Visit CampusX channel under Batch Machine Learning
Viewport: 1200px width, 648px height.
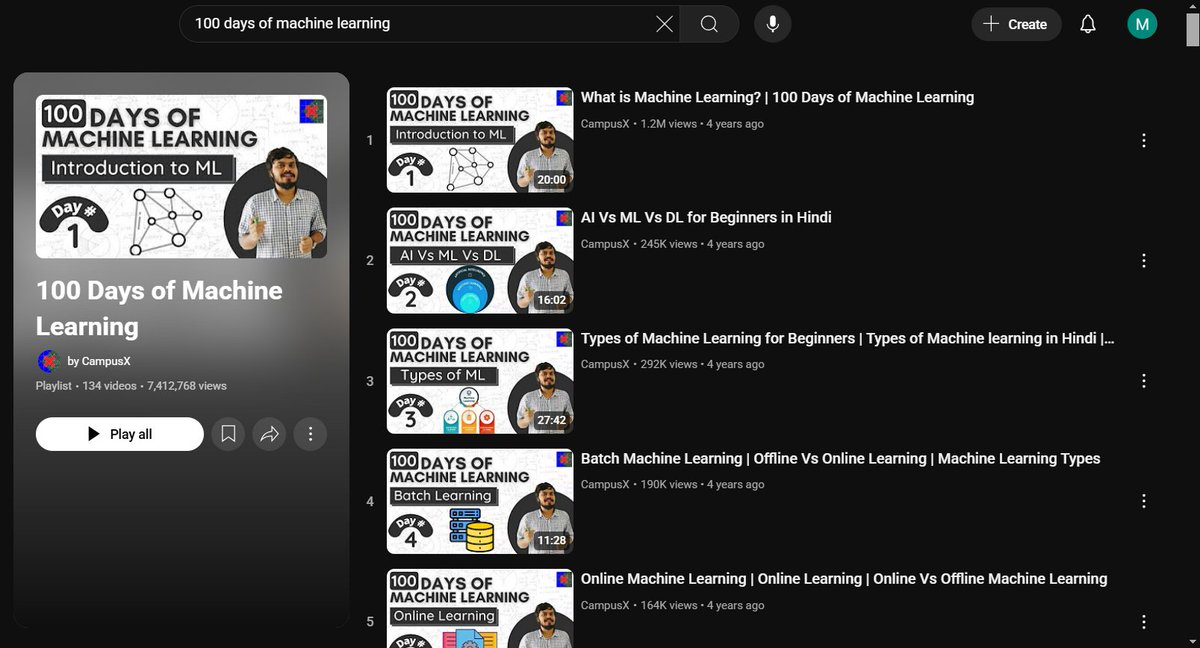pos(605,484)
